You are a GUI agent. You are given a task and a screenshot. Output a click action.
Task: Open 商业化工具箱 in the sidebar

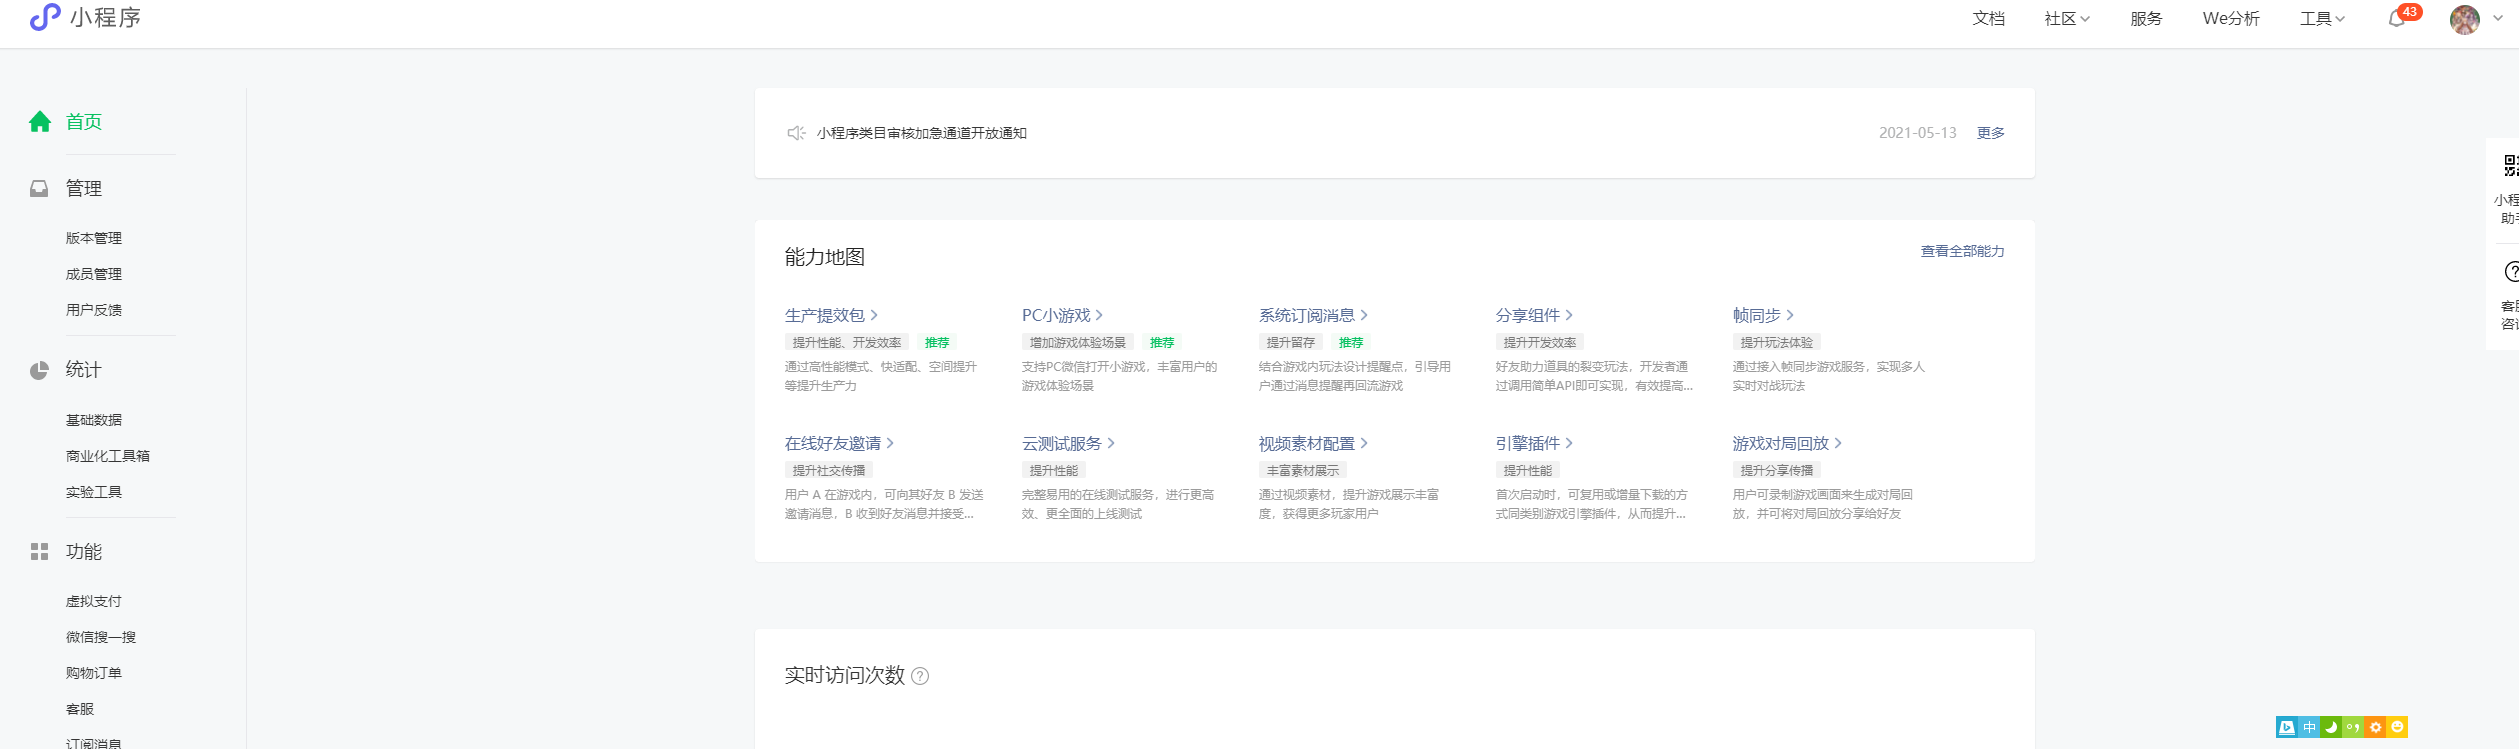point(108,456)
